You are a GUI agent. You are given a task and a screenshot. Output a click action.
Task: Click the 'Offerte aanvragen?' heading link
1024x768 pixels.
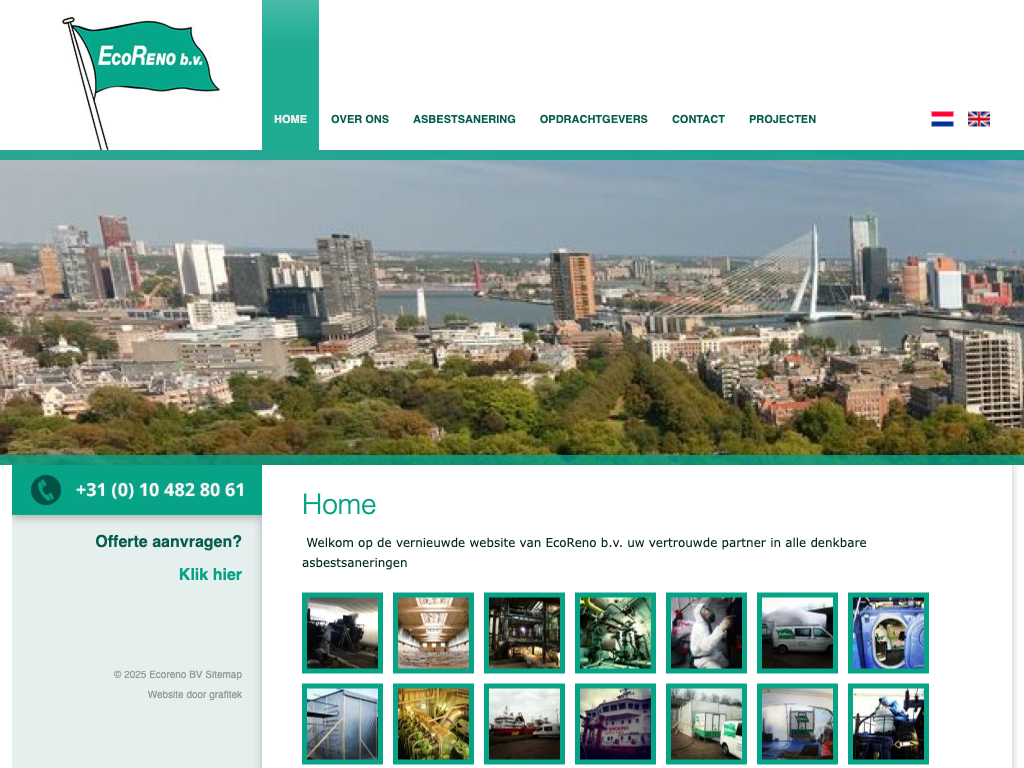[168, 541]
